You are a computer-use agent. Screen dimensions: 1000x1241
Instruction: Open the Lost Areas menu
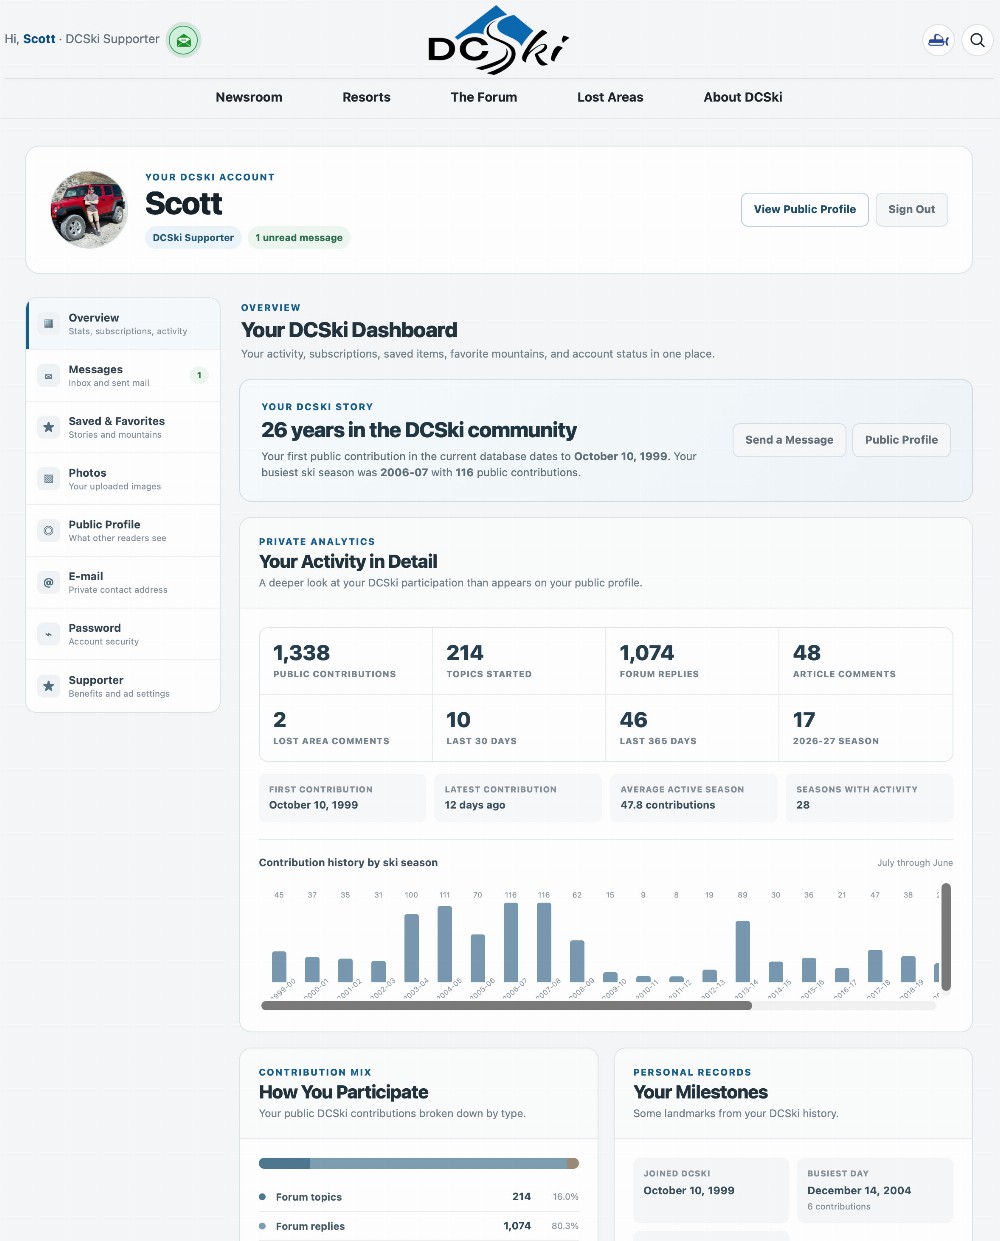[x=610, y=97]
